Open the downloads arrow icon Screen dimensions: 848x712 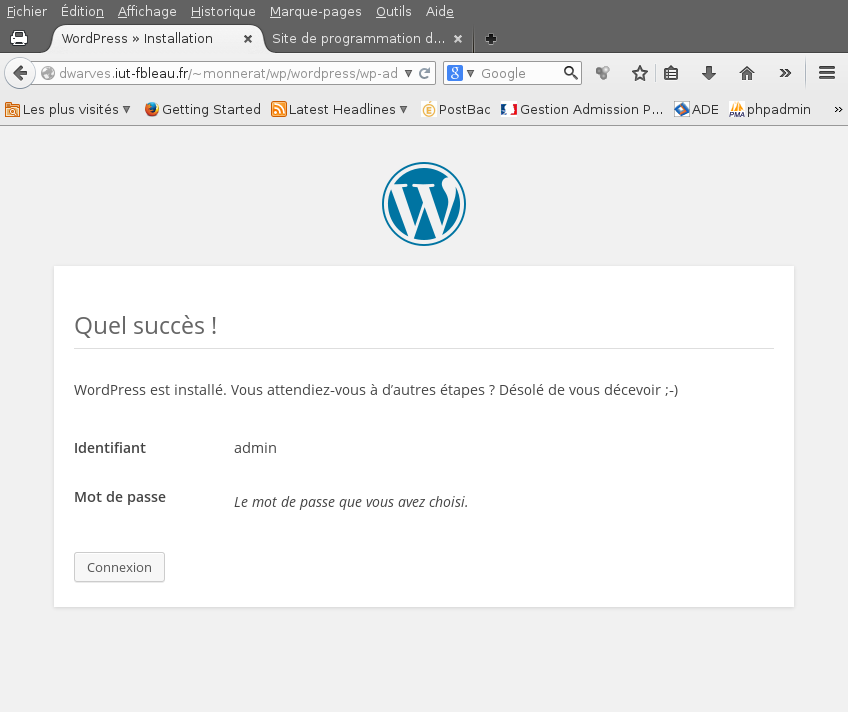708,73
